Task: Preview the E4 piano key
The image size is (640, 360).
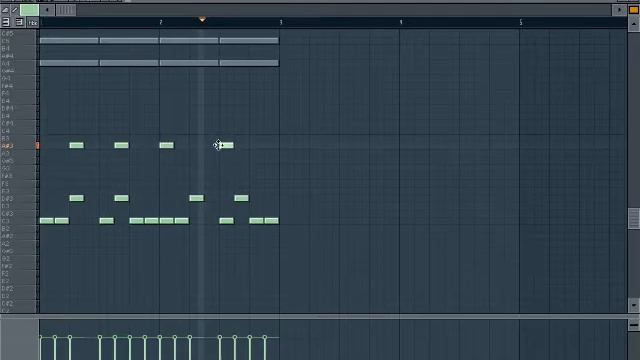Action: (x=19, y=101)
